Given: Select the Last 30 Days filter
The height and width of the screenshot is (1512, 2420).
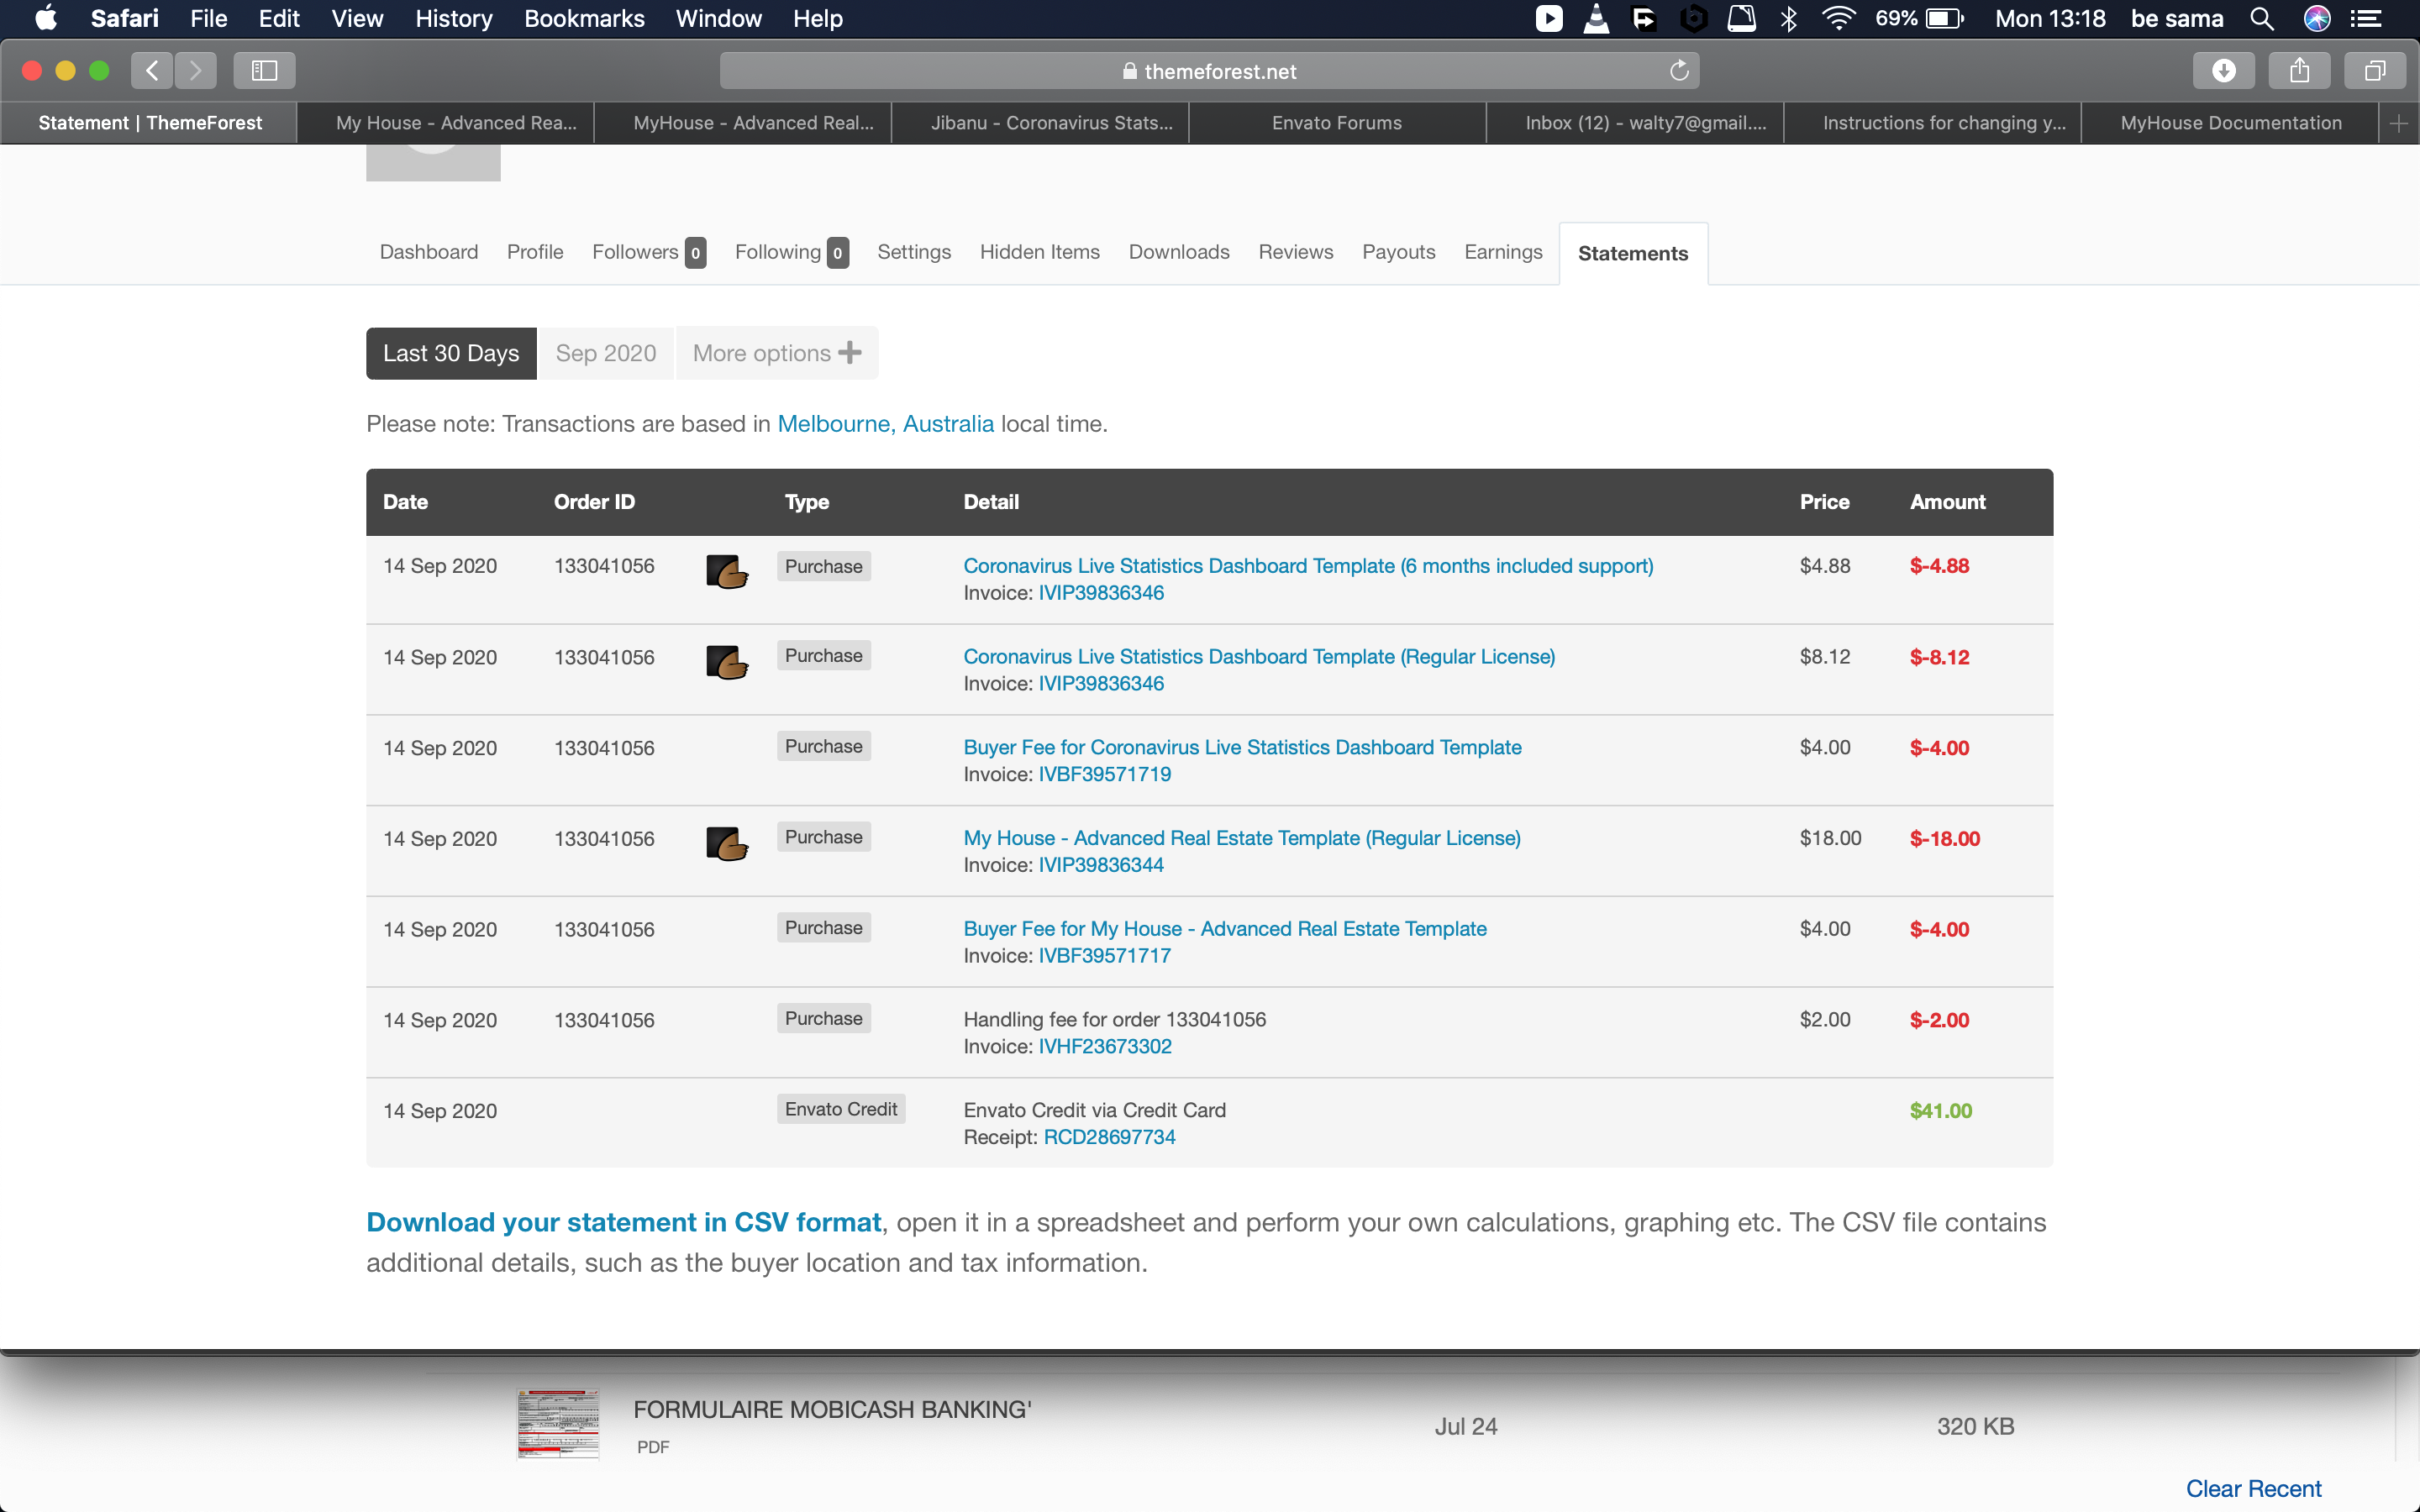Looking at the screenshot, I should tap(451, 353).
